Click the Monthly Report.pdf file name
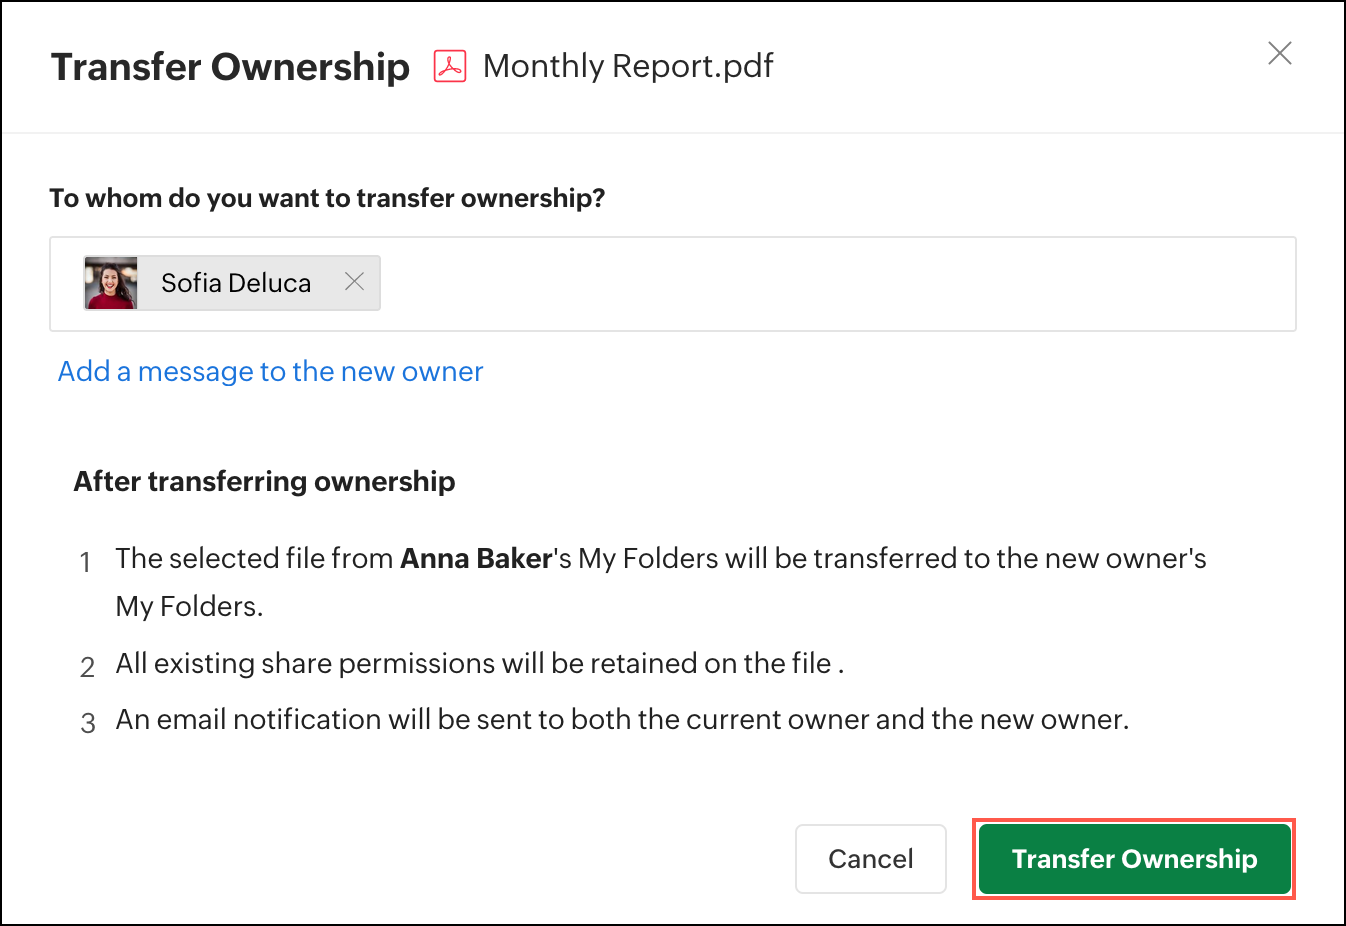The image size is (1346, 926). point(628,66)
